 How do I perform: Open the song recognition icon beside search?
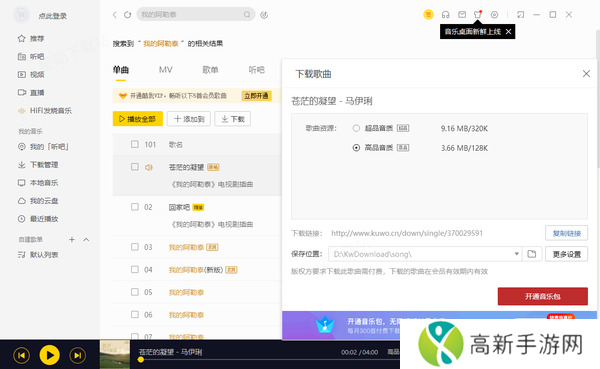pos(264,15)
